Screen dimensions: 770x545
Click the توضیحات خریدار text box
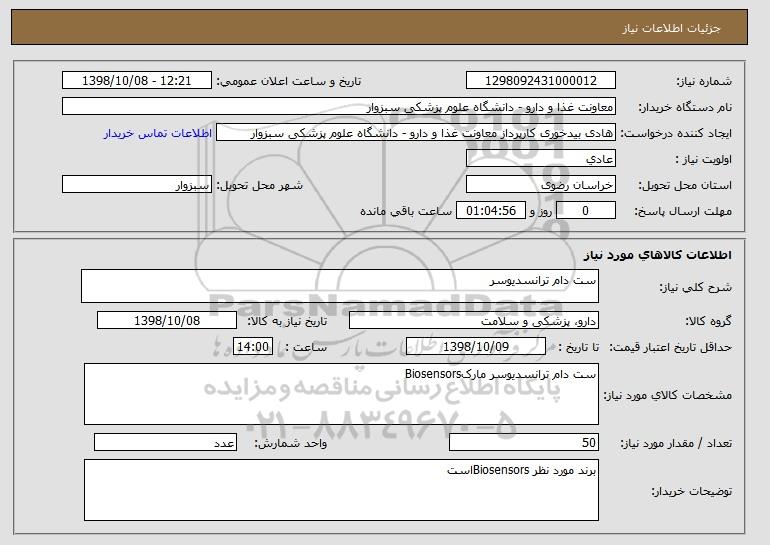click(341, 490)
